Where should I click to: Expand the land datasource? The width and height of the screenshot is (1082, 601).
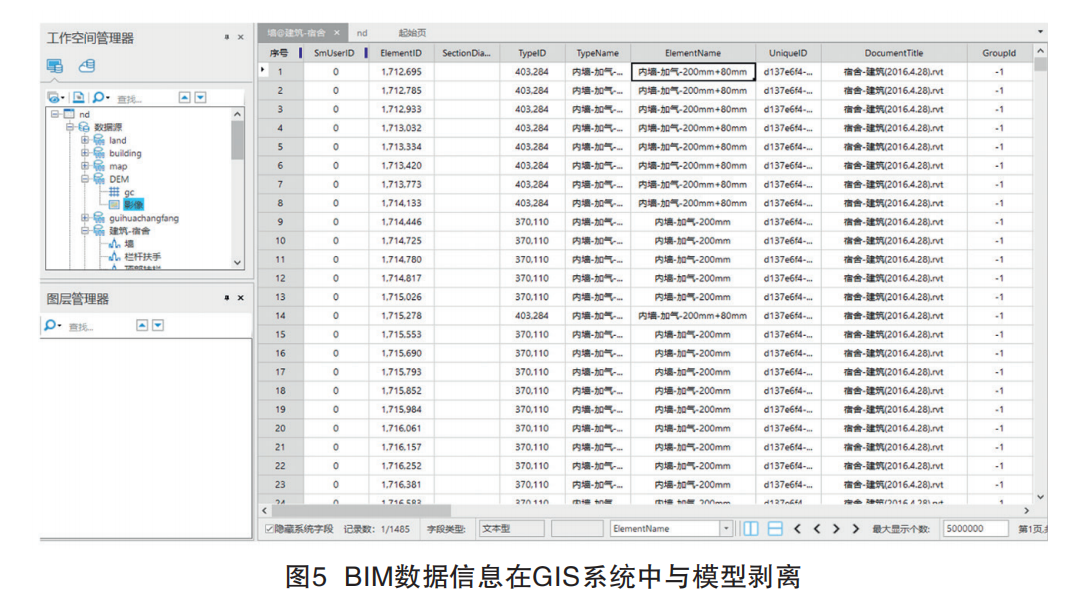click(85, 140)
